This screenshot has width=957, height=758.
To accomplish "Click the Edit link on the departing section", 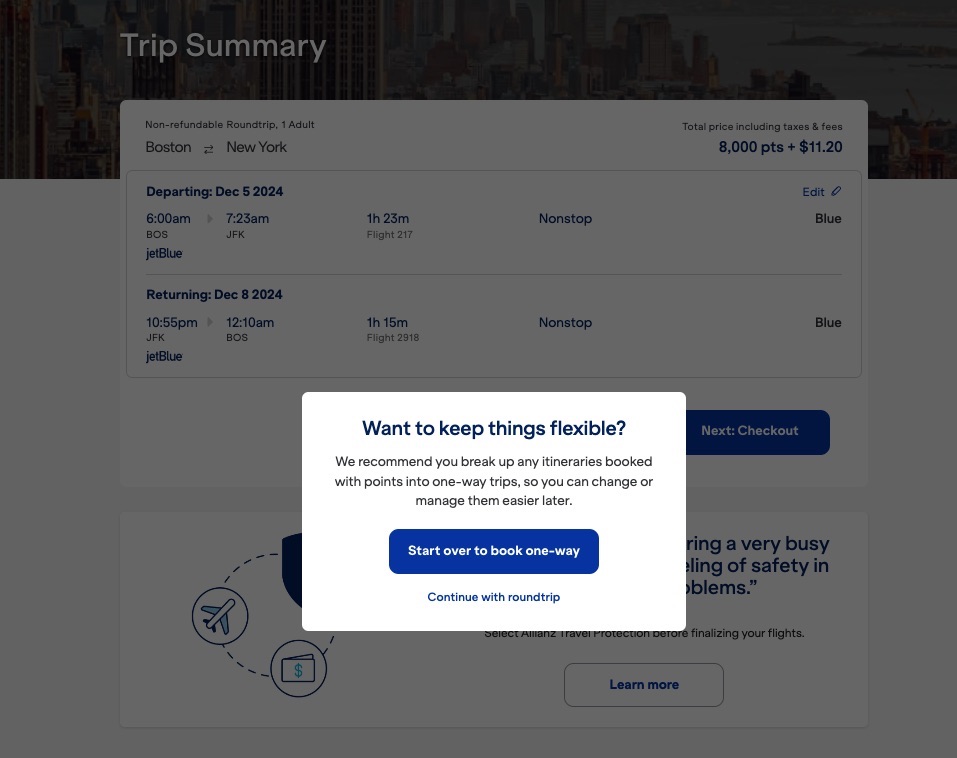I will [x=813, y=191].
